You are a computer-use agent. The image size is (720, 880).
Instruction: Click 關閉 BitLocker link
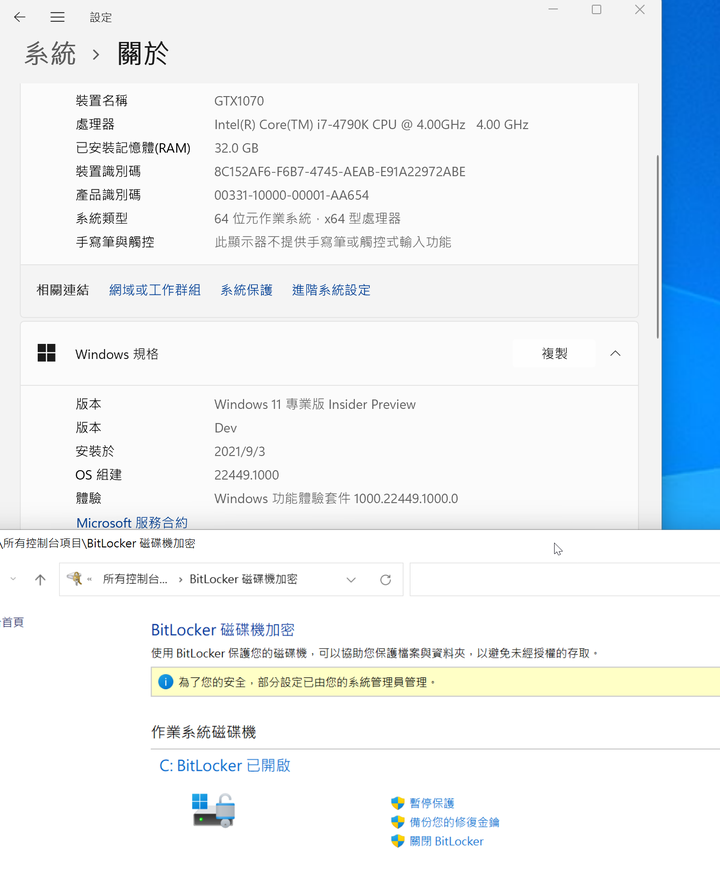(x=446, y=841)
